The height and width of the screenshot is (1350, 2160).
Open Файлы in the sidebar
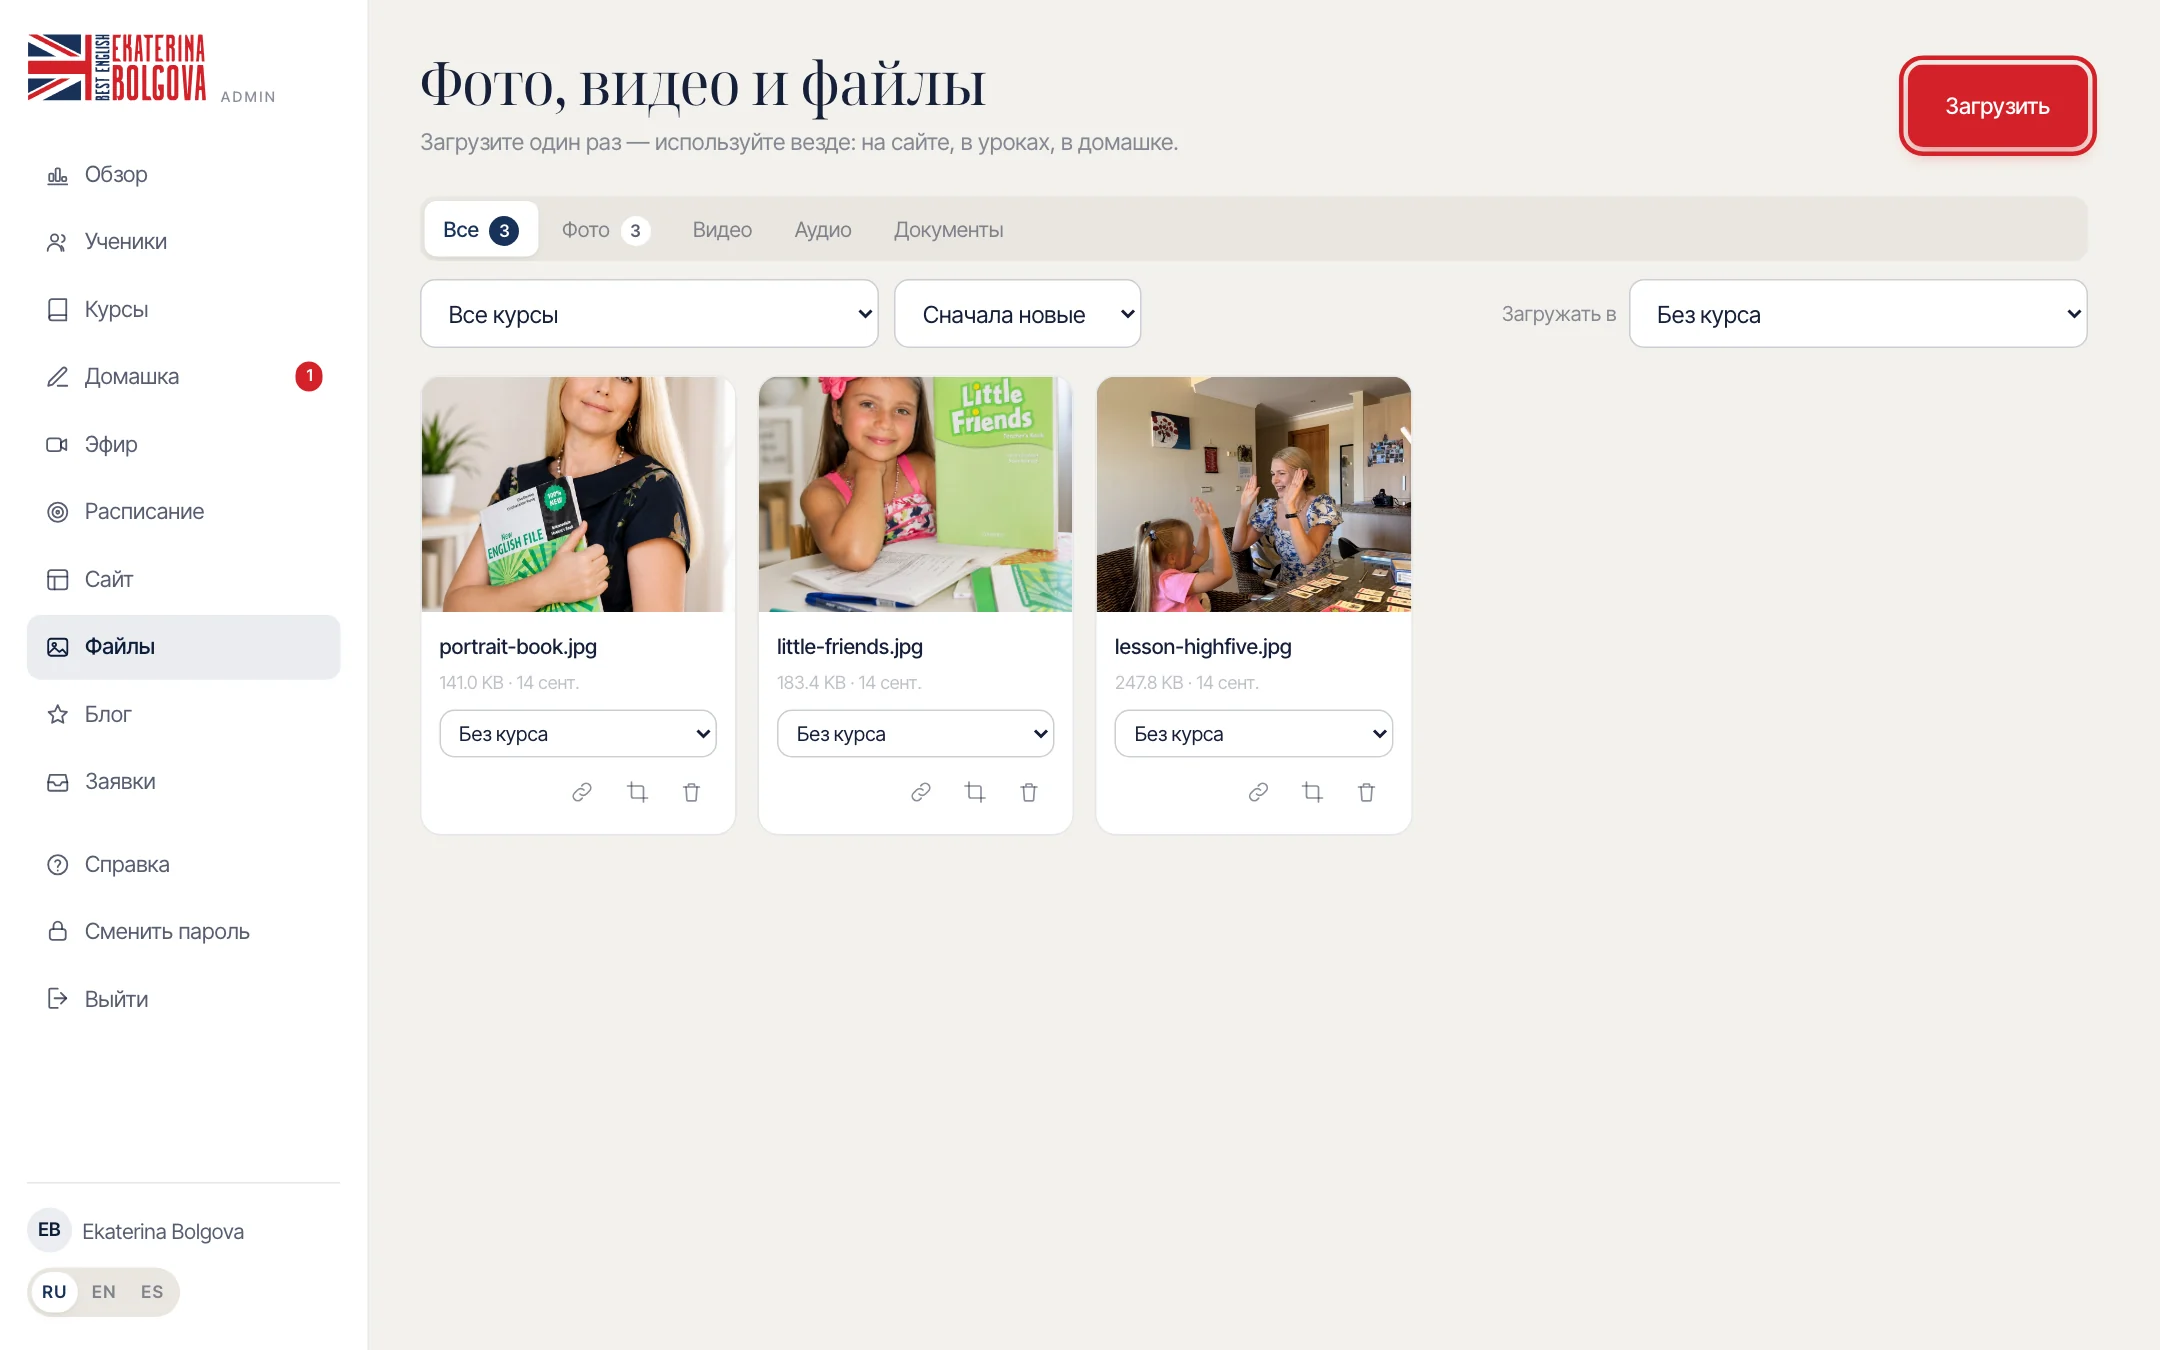183,647
